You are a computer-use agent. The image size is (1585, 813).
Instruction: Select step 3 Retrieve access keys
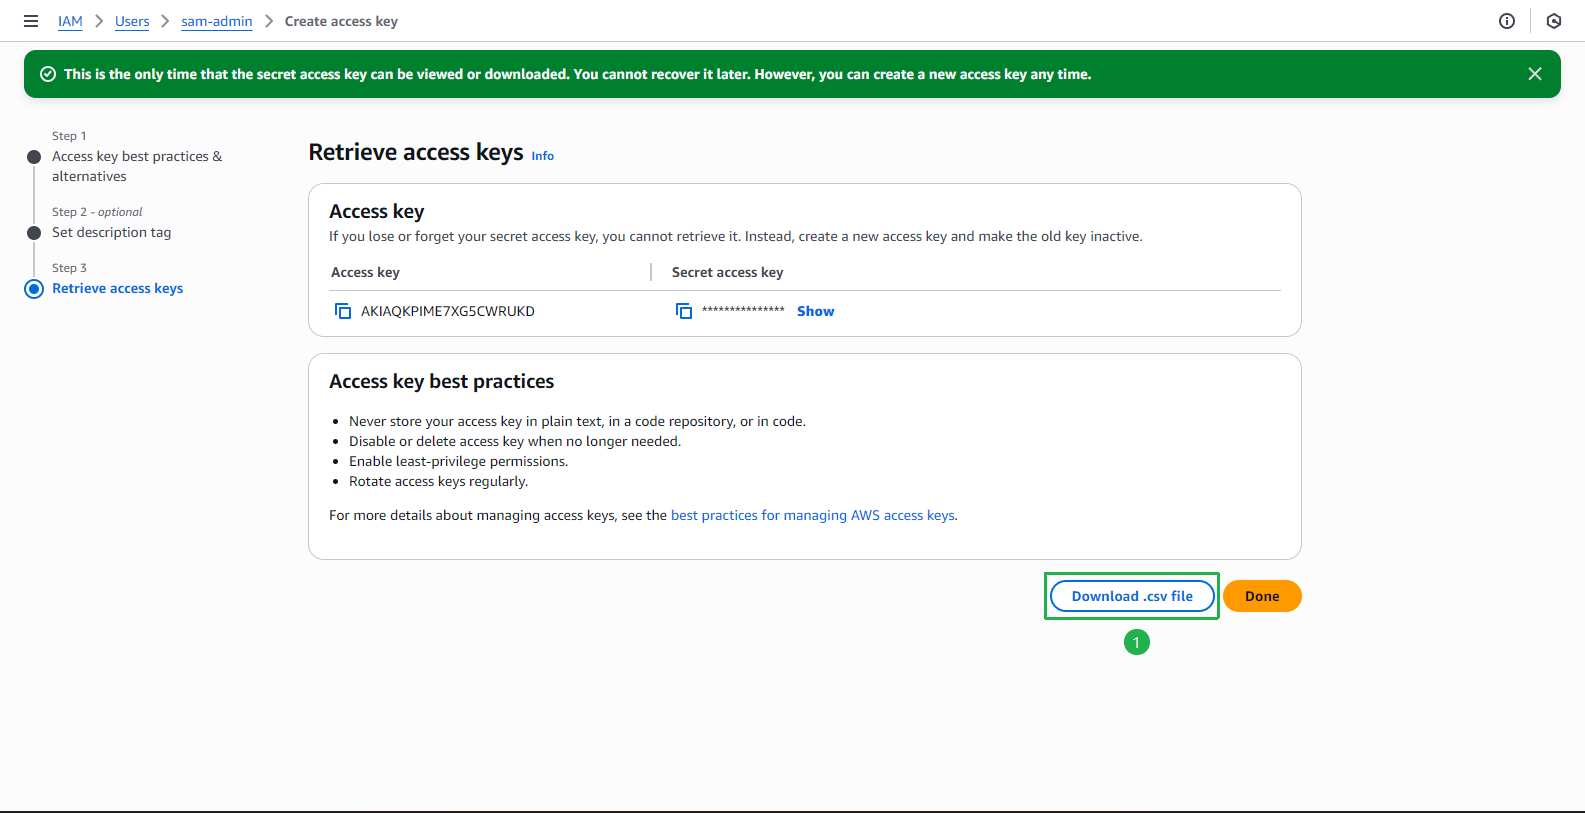117,288
